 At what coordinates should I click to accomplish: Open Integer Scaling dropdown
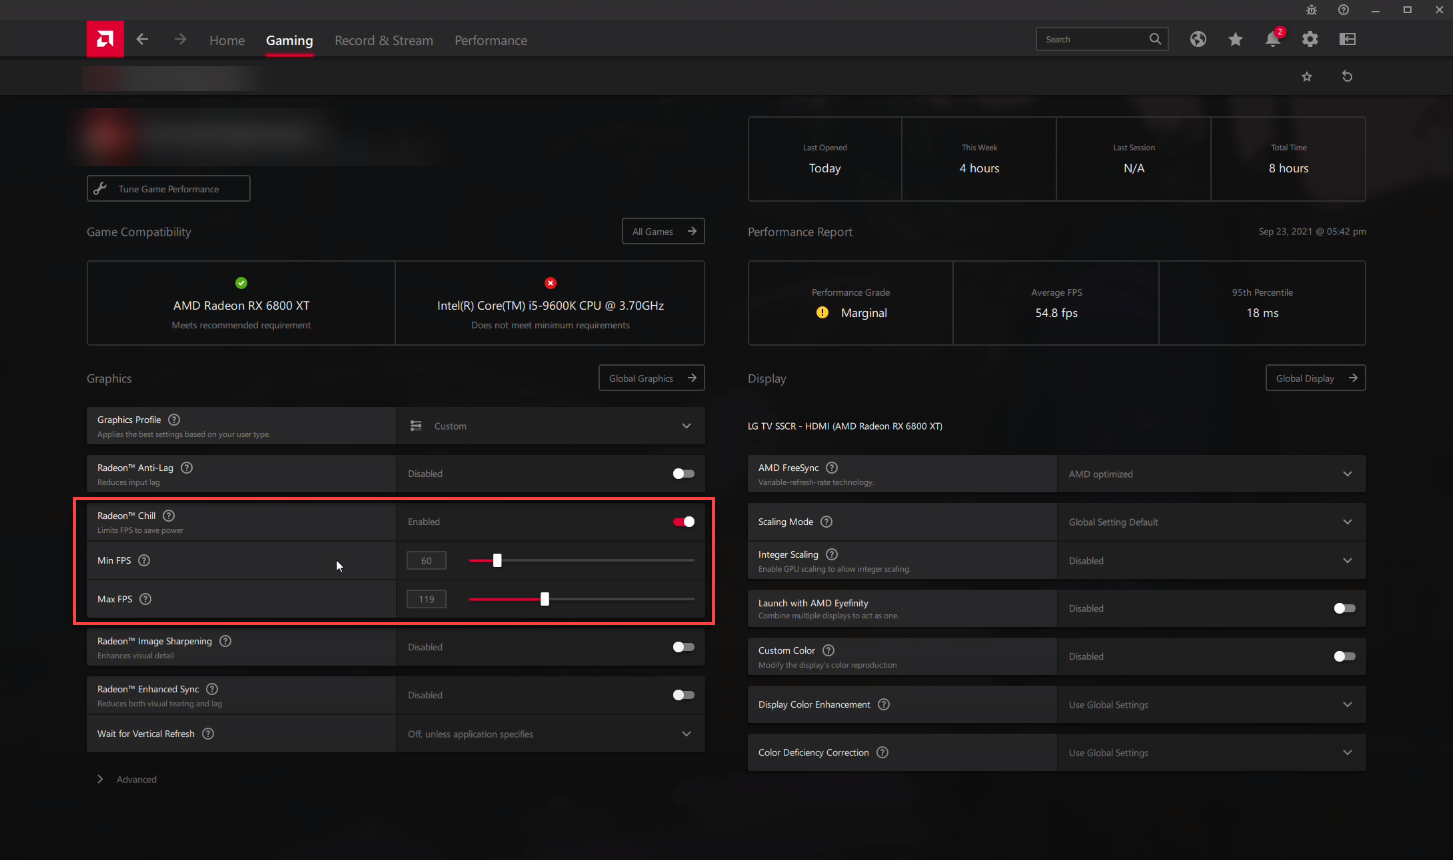pos(1211,561)
